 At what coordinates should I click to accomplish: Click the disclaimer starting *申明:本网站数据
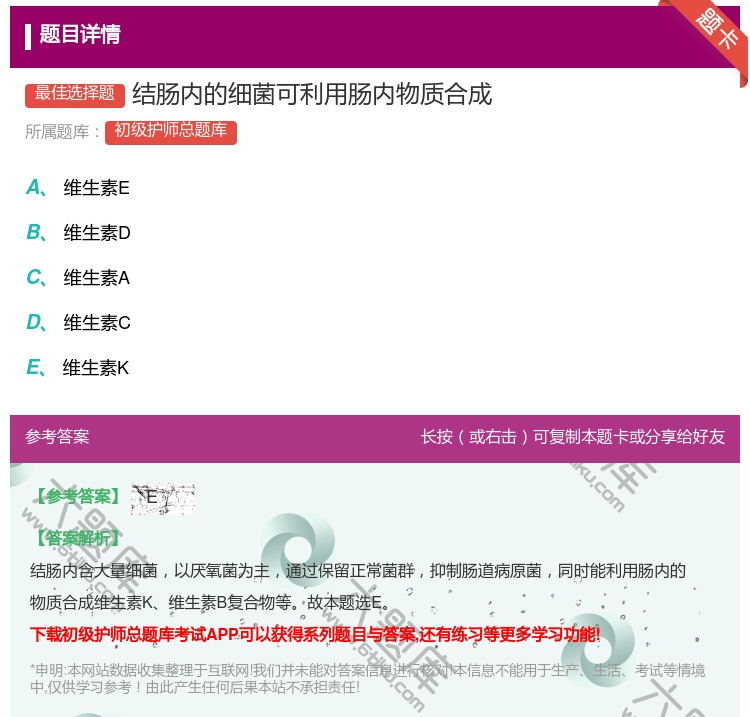tap(367, 679)
